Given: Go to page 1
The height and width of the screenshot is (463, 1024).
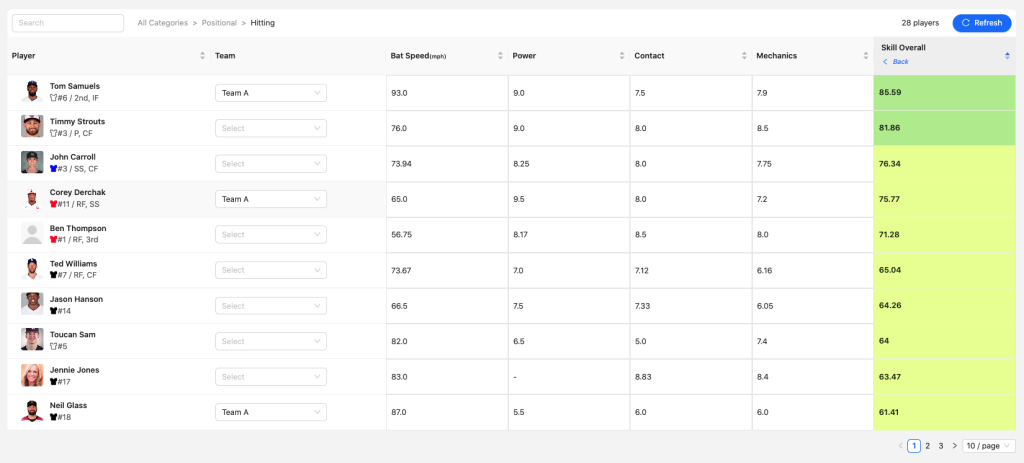Looking at the screenshot, I should (x=914, y=446).
